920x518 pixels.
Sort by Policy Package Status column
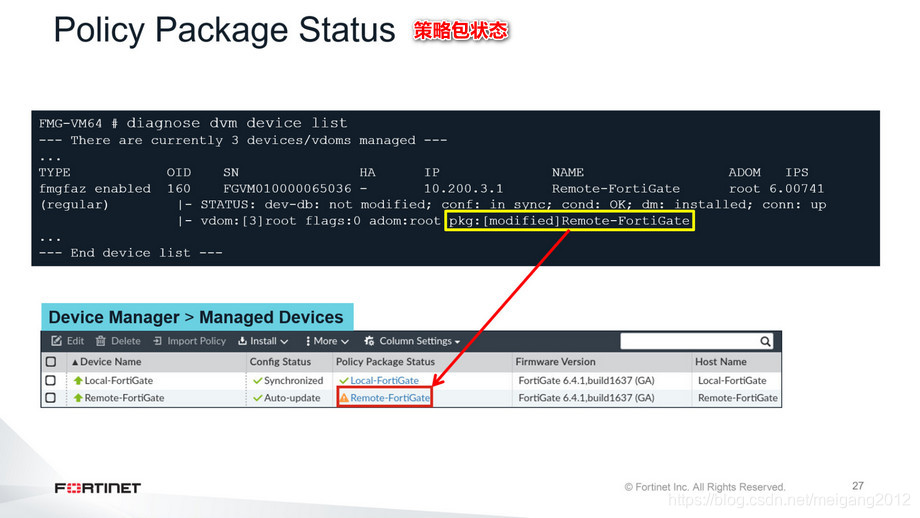pos(385,362)
